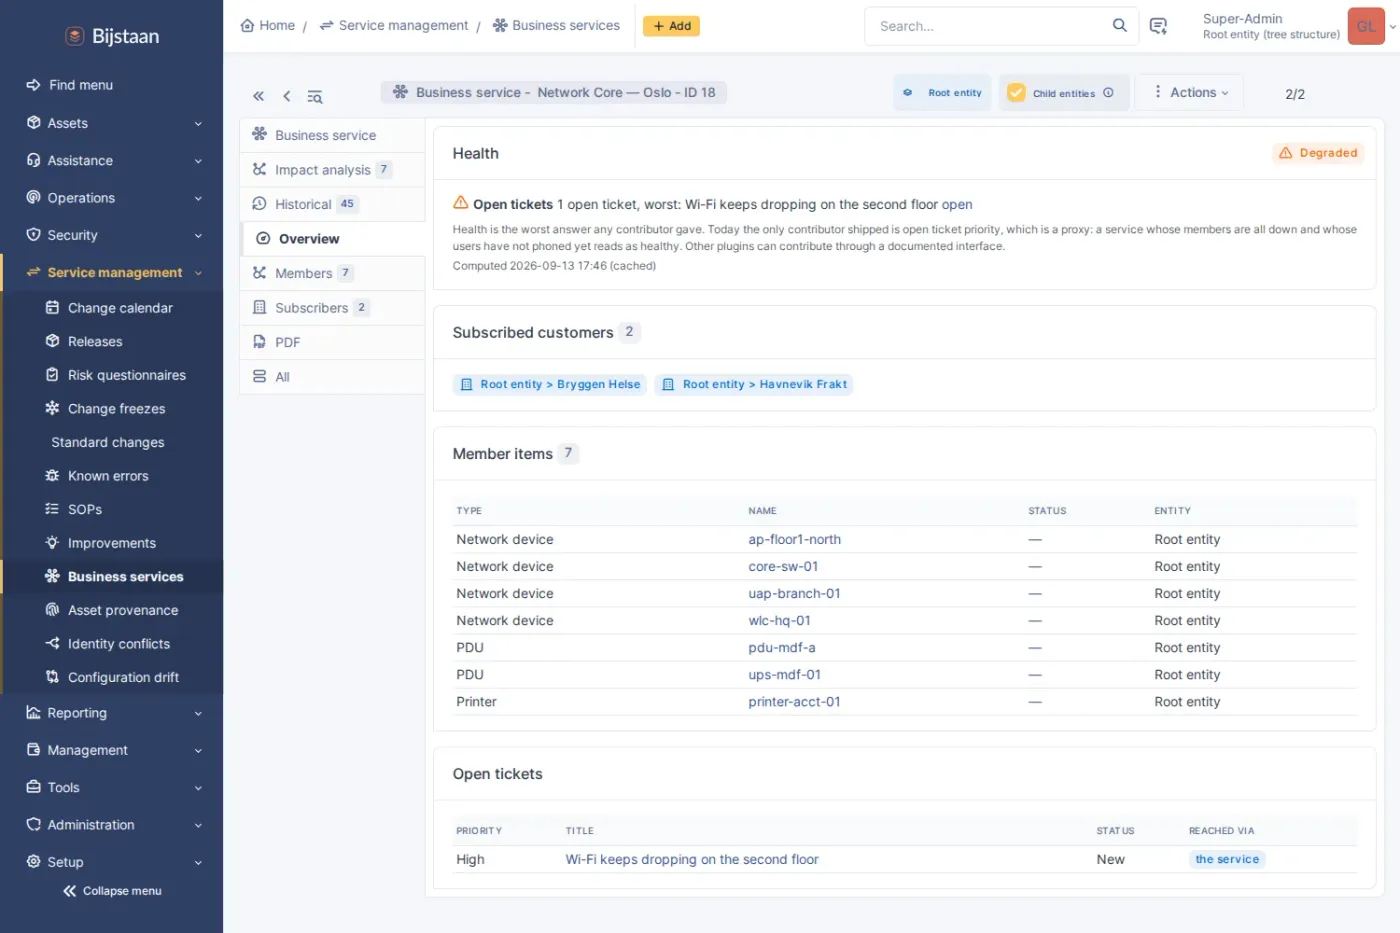Click the Home breadcrumb icon
Screen dimensions: 1400x933
click(247, 25)
